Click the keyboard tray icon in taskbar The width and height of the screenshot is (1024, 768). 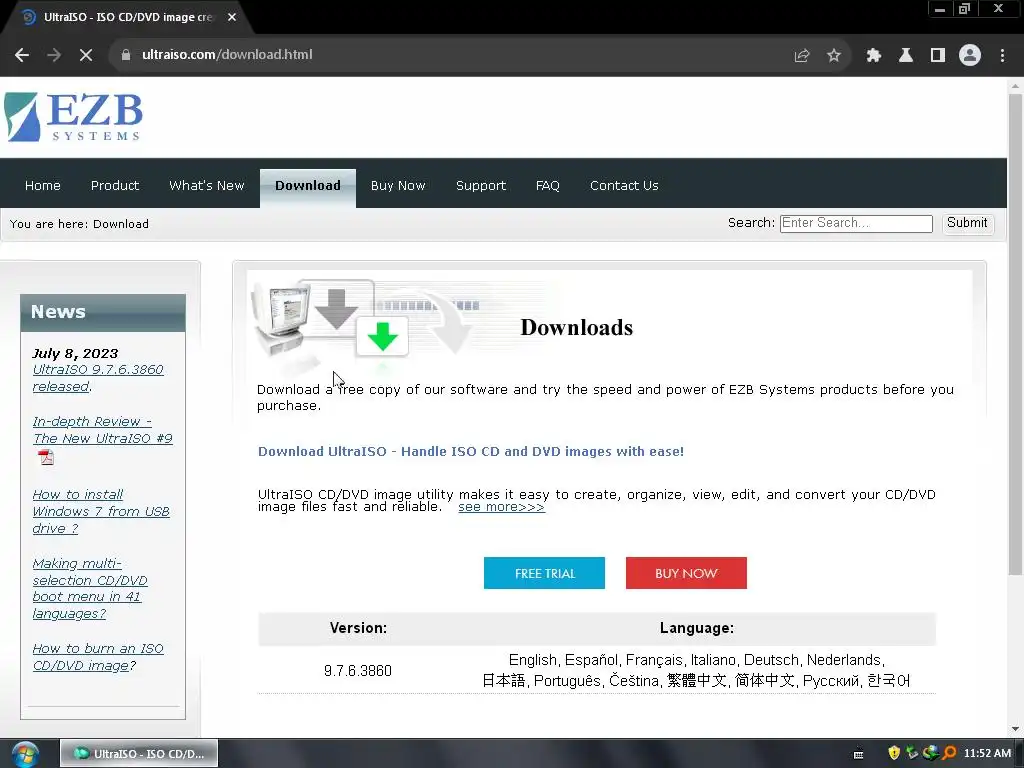858,754
